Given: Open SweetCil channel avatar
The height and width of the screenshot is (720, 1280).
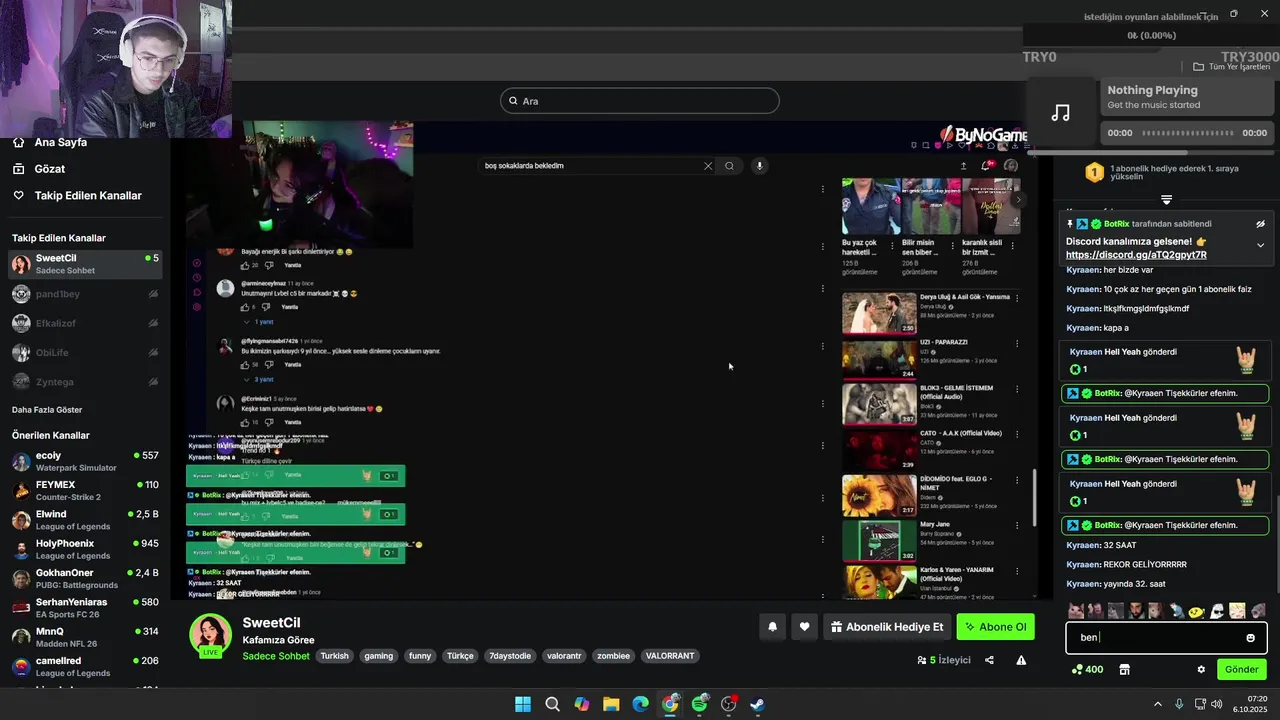Looking at the screenshot, I should click(x=211, y=636).
